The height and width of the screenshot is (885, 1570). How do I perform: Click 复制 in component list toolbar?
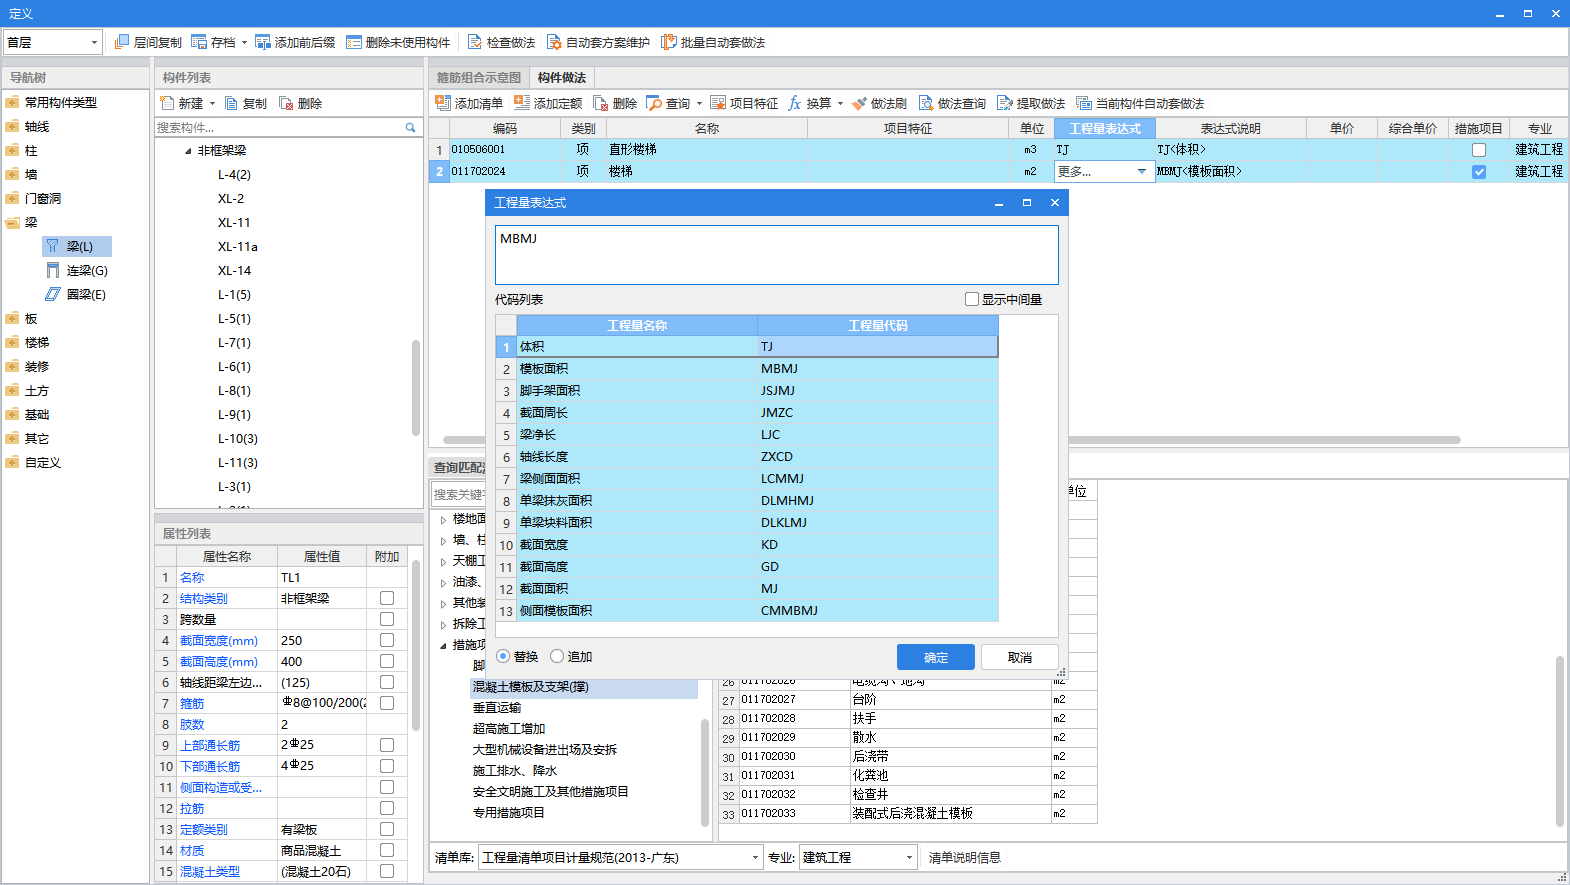pyautogui.click(x=246, y=103)
